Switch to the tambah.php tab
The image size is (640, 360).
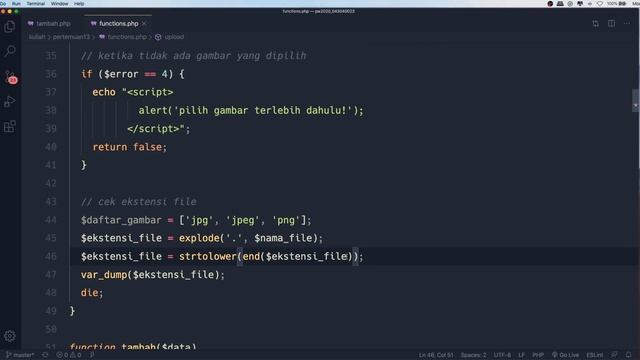49,24
